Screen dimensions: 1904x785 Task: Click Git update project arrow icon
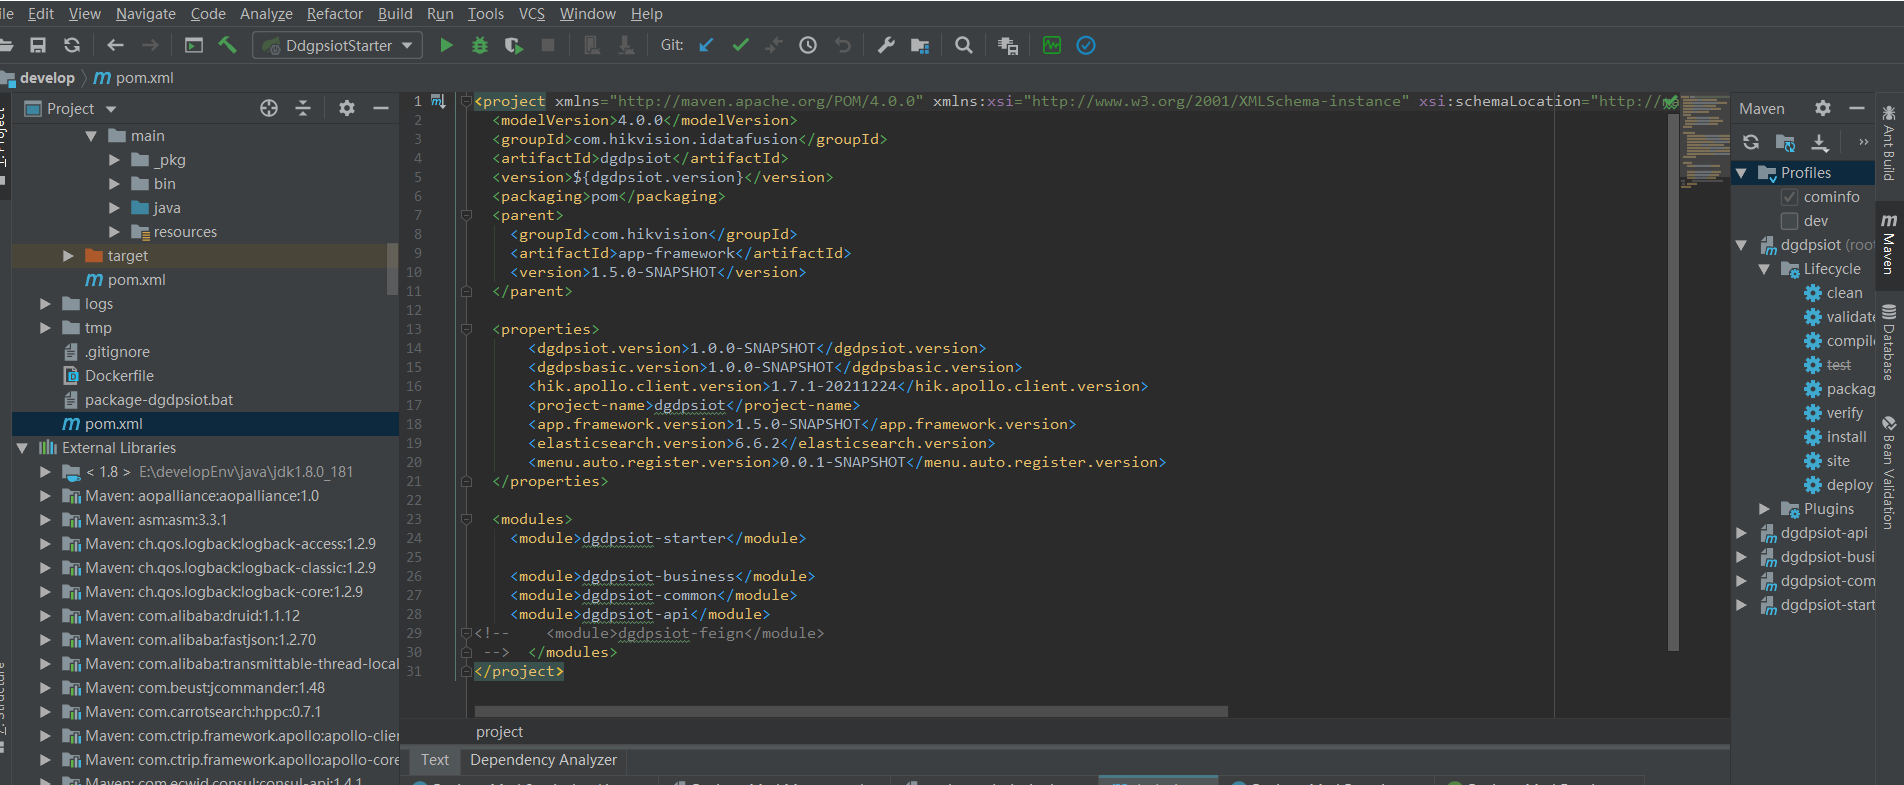pyautogui.click(x=706, y=45)
